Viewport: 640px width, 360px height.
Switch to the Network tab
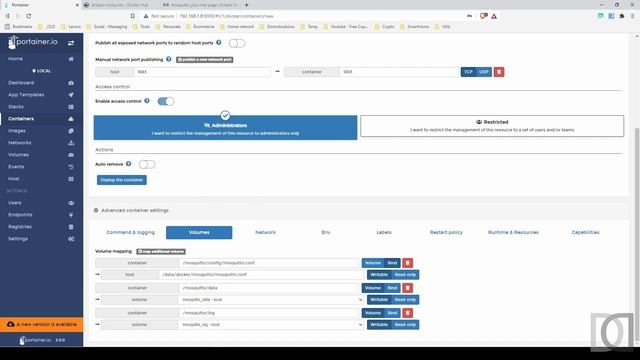pos(265,233)
